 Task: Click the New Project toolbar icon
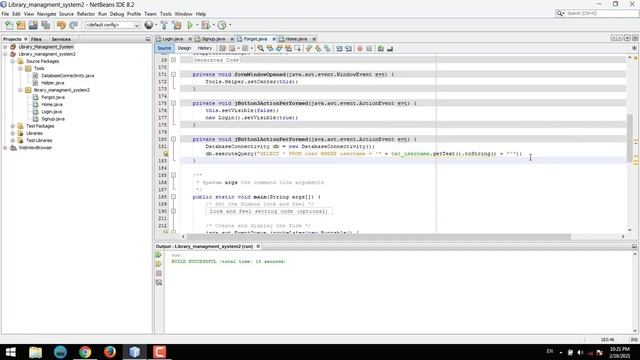[21, 25]
